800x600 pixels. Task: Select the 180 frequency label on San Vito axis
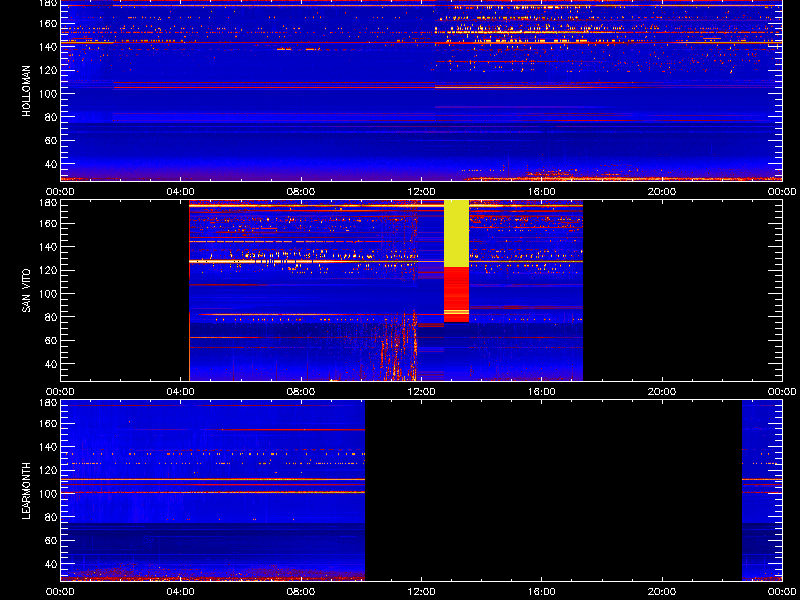[48, 203]
